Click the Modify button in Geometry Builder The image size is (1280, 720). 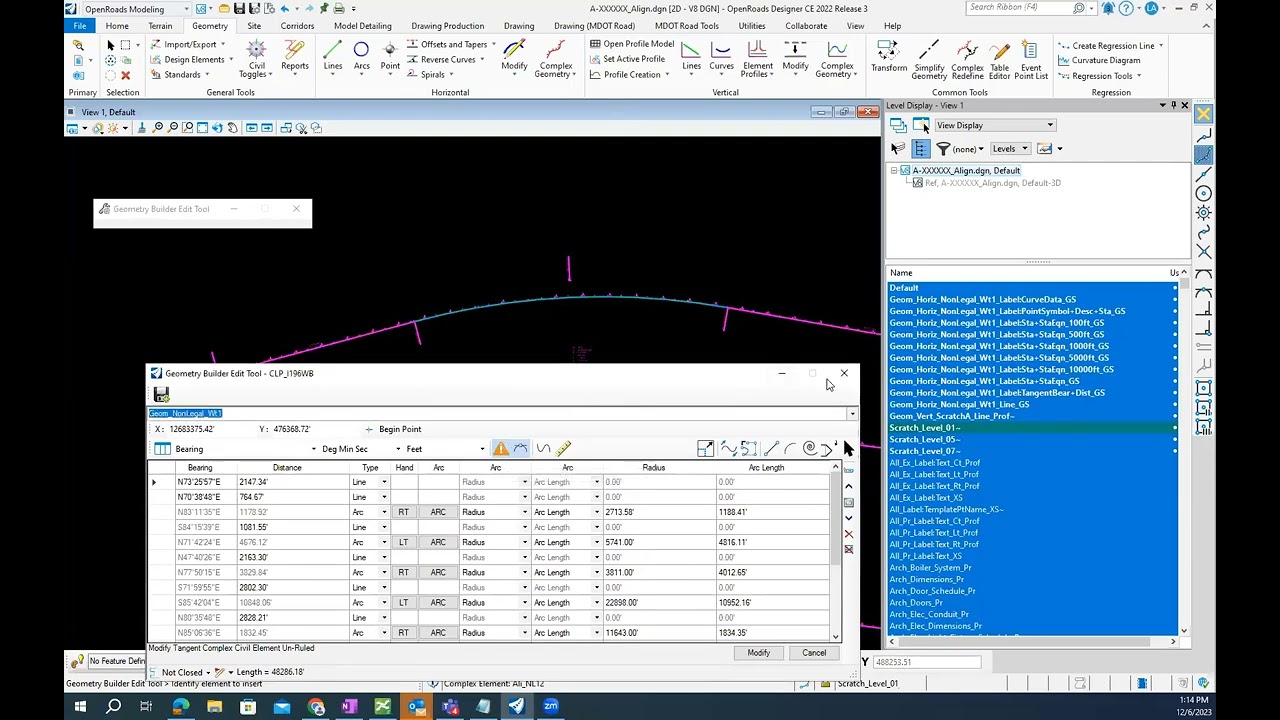pos(759,653)
